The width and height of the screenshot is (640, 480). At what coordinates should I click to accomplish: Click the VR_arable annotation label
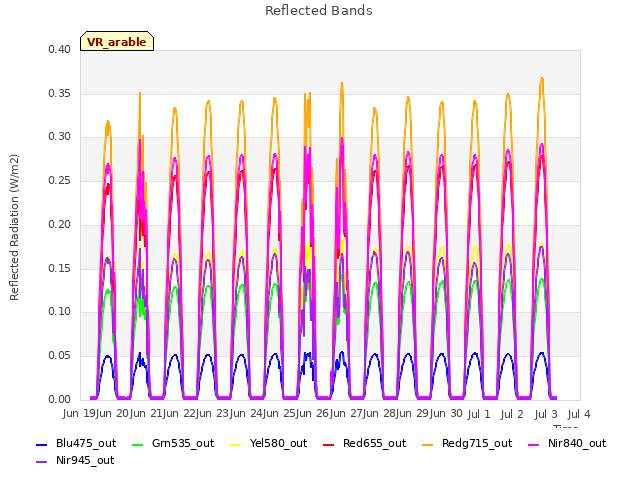117,41
